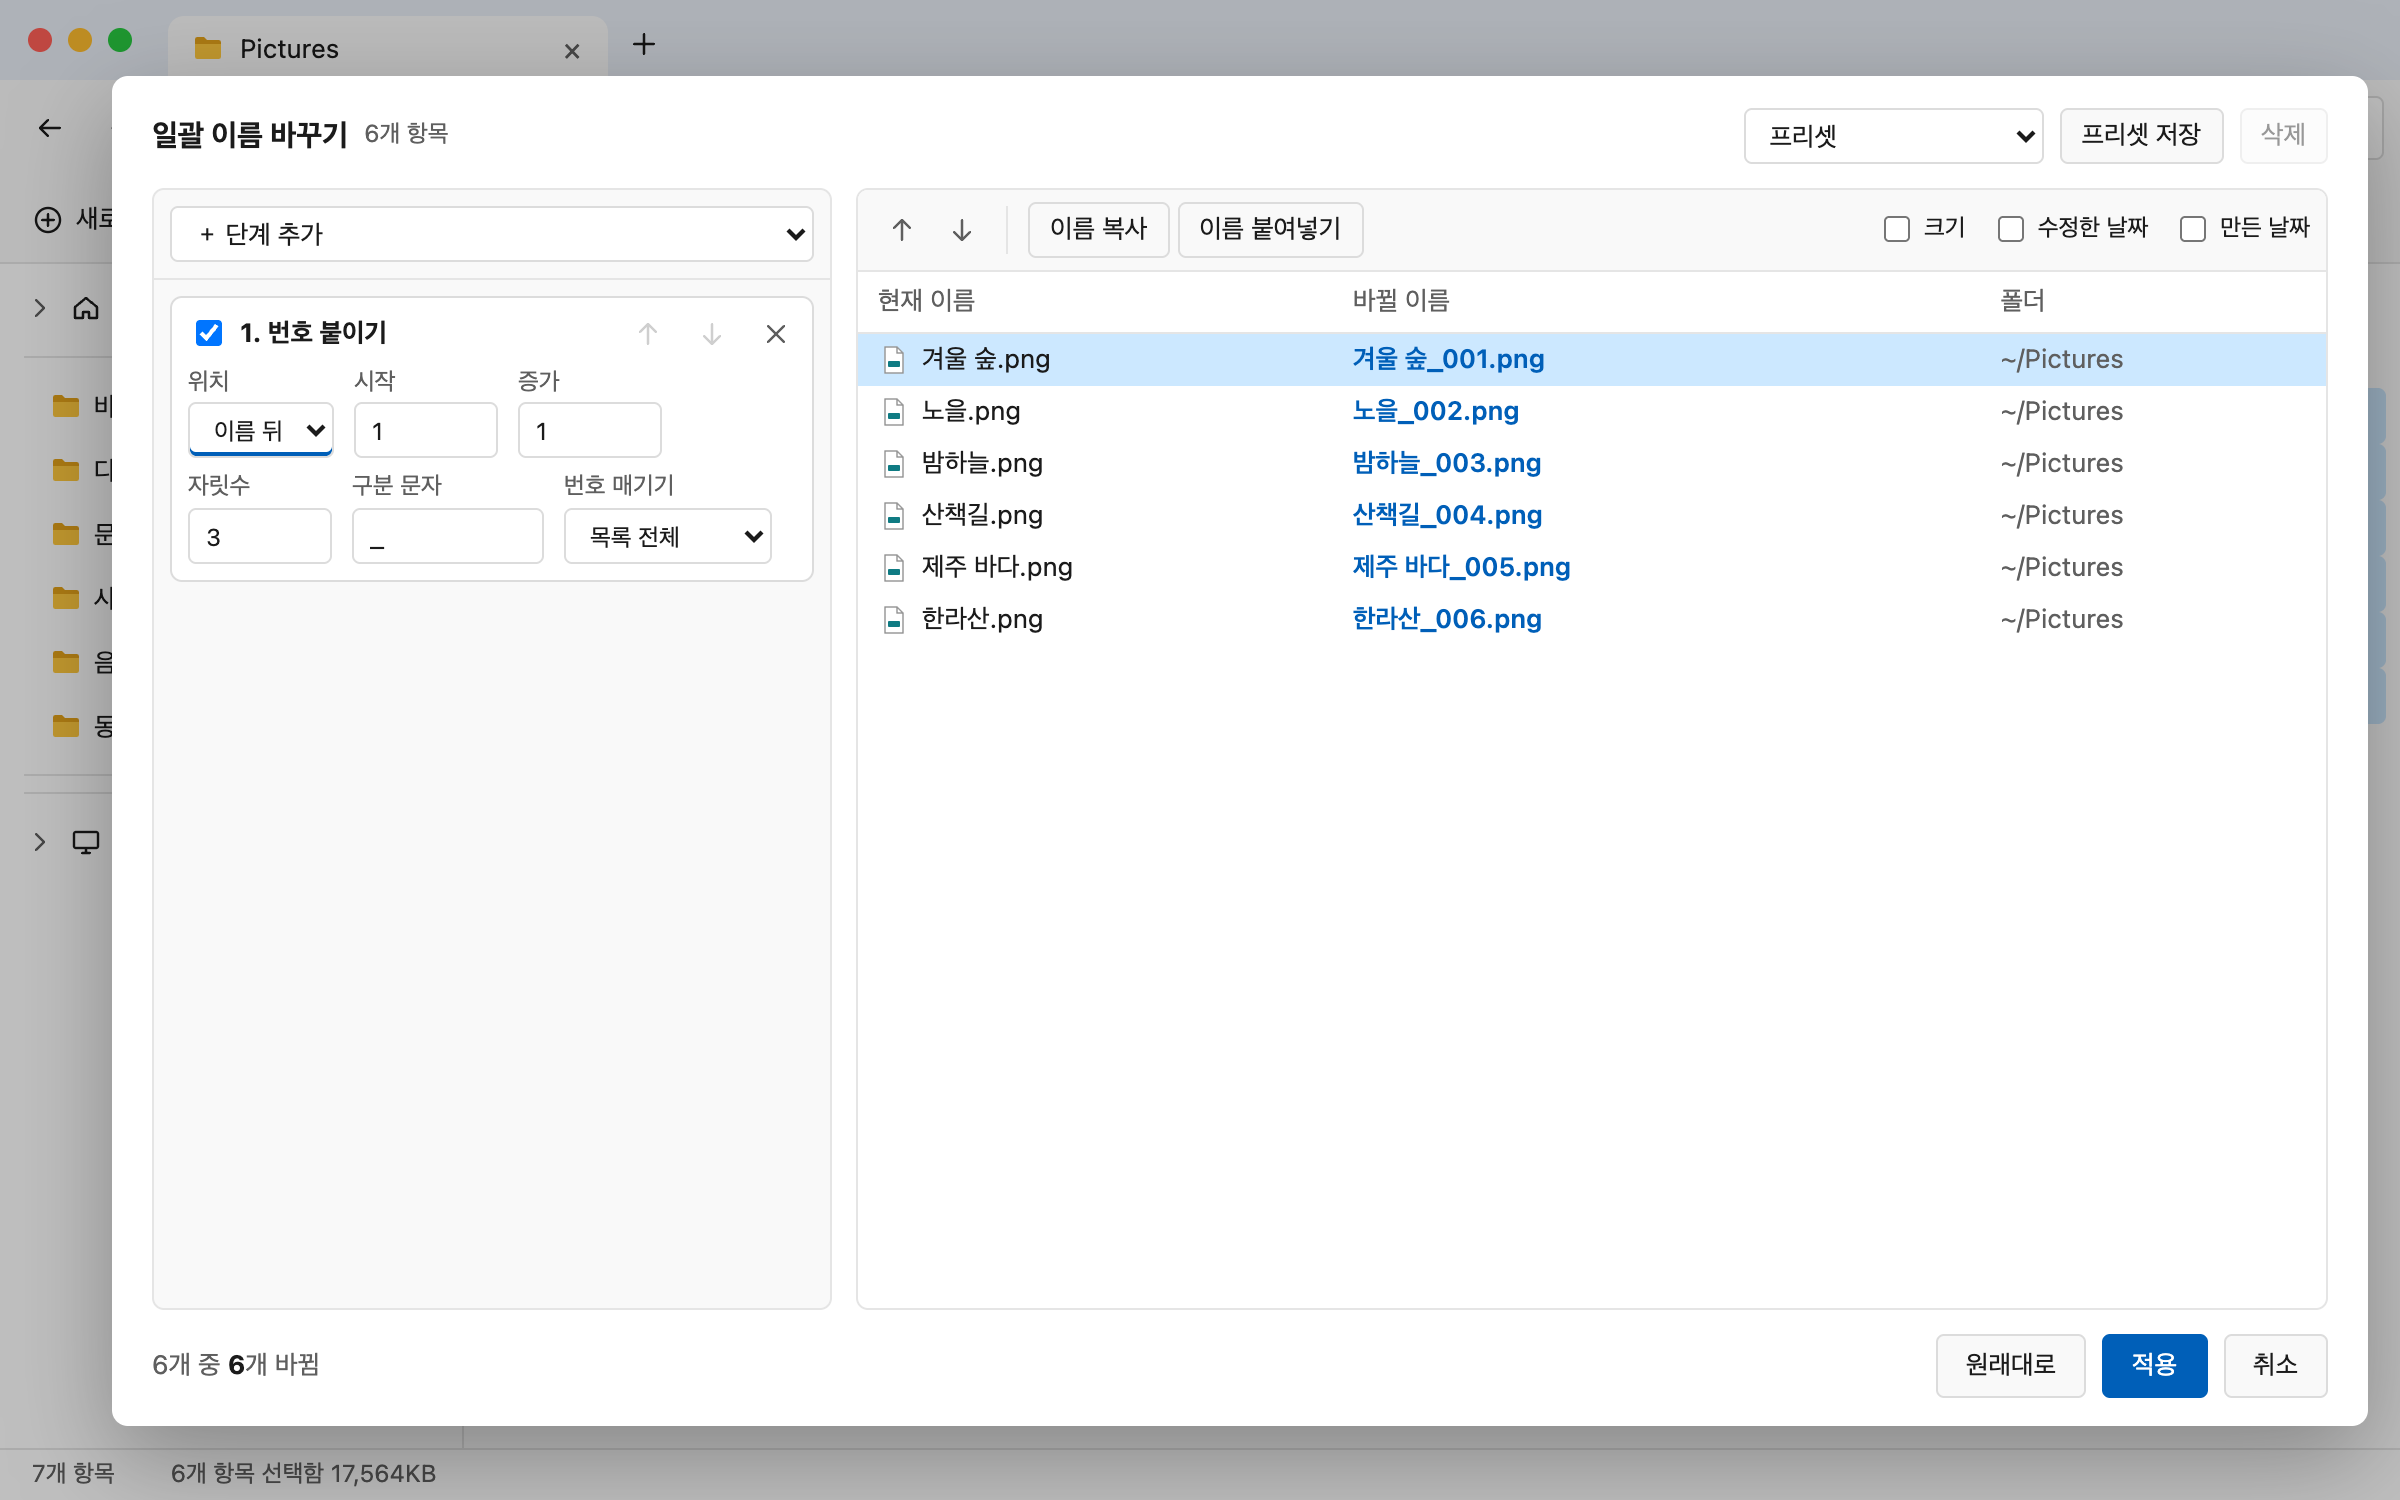The height and width of the screenshot is (1500, 2400).
Task: Focus the 구분 문자 field
Action: coord(448,536)
